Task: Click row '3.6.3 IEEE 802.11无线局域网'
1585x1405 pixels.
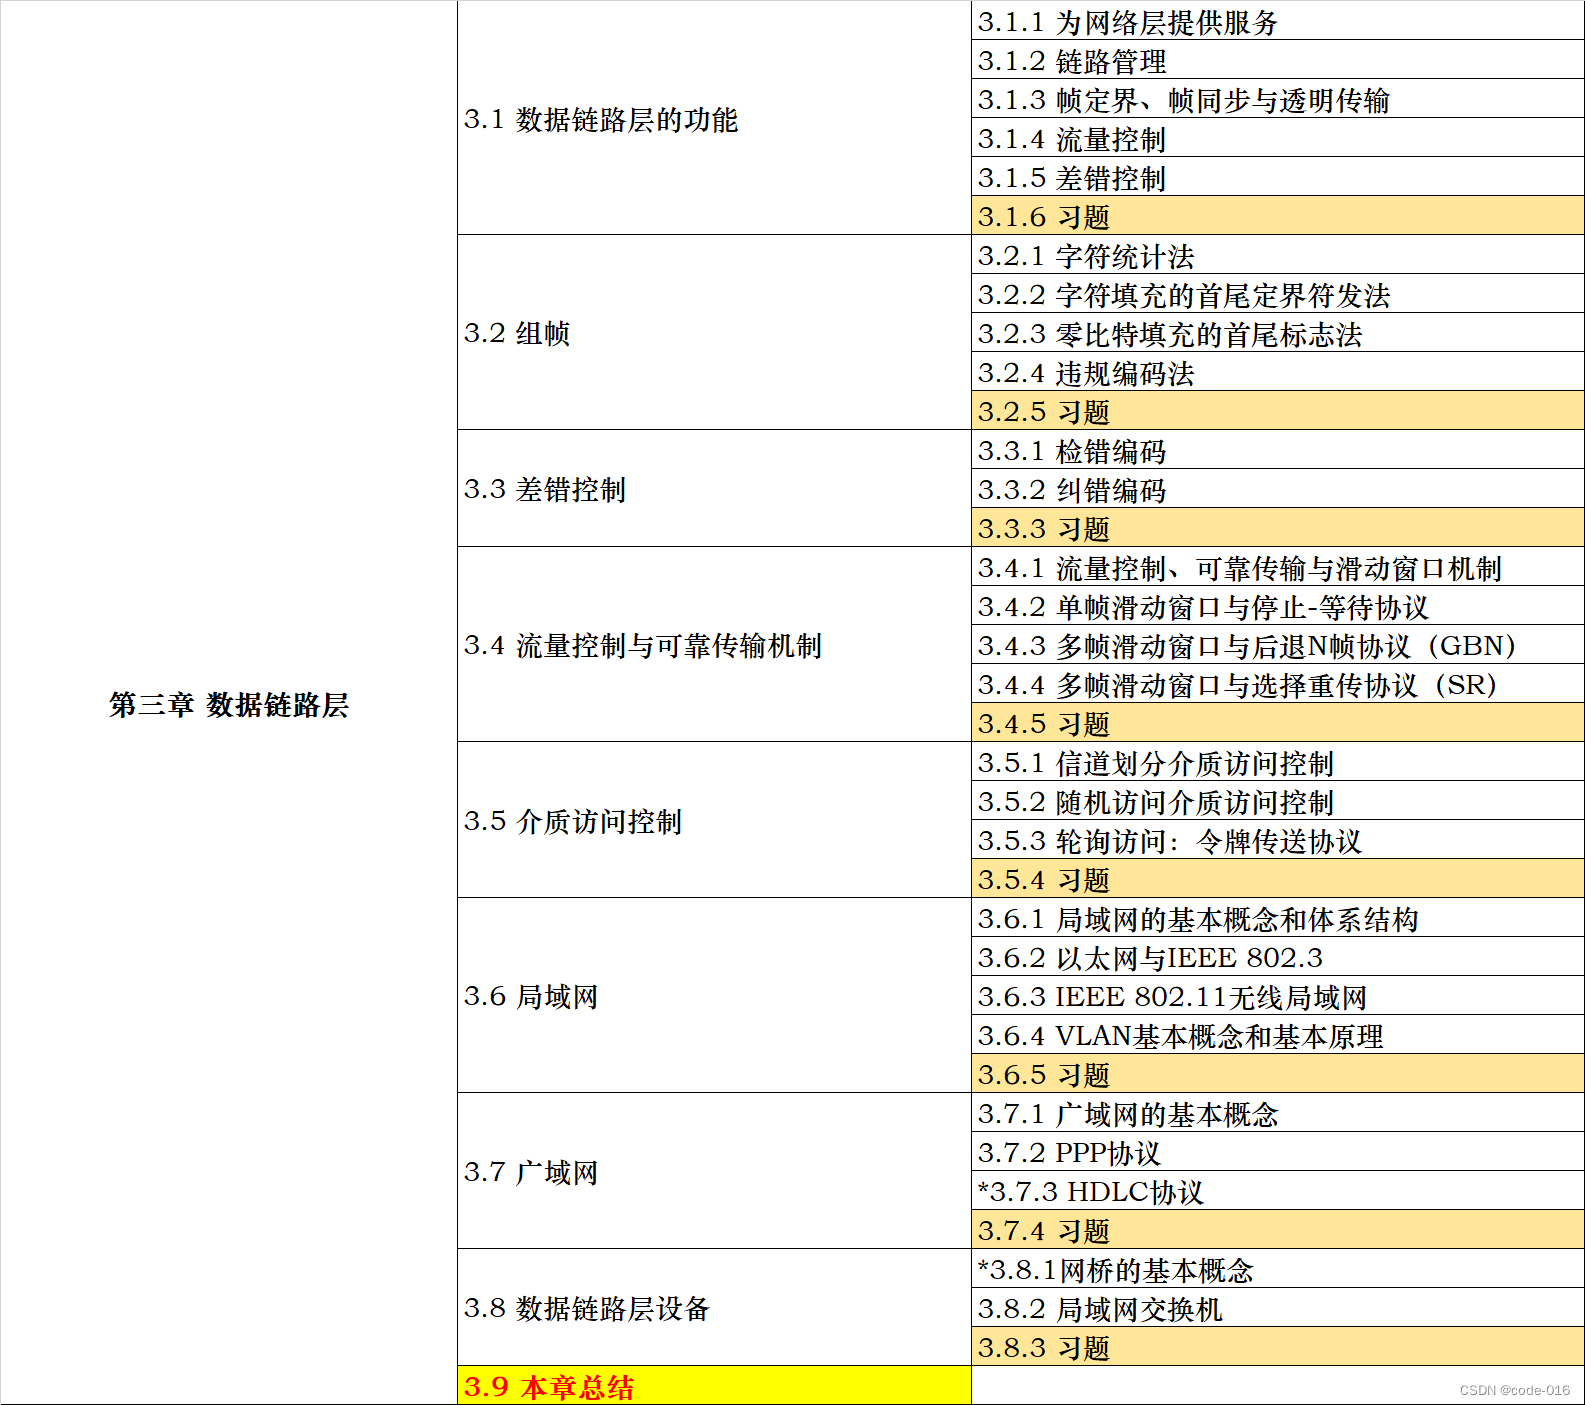Action: (x=1278, y=996)
